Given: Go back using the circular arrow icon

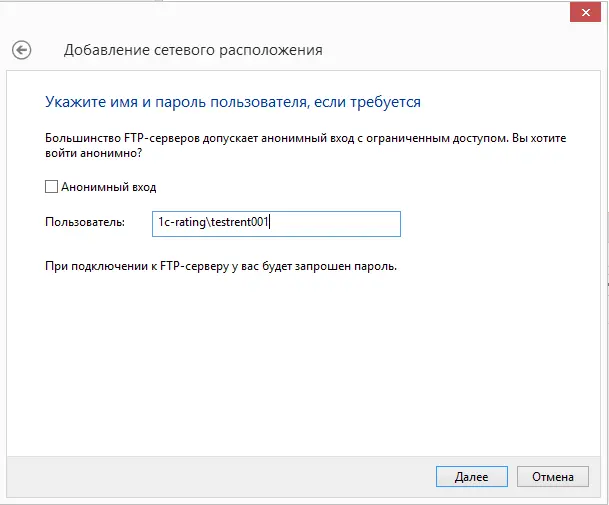Looking at the screenshot, I should click(21, 50).
